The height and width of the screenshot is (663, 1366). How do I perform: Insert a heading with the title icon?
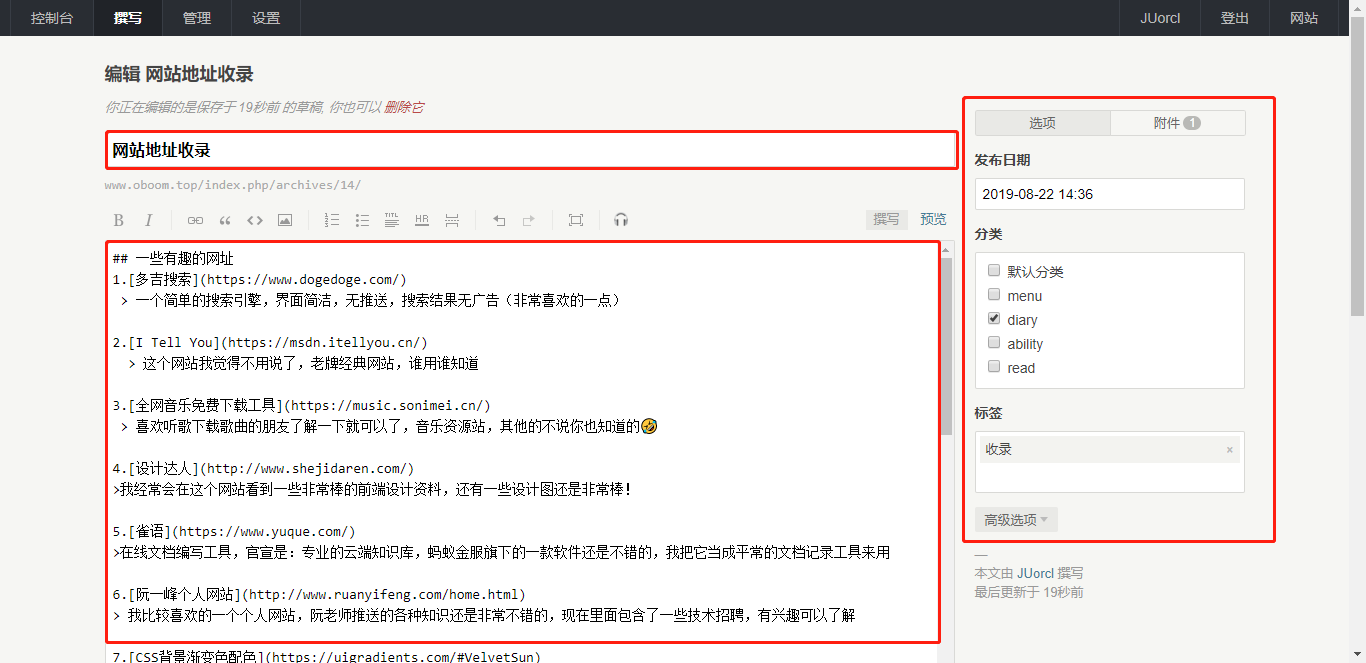[392, 220]
